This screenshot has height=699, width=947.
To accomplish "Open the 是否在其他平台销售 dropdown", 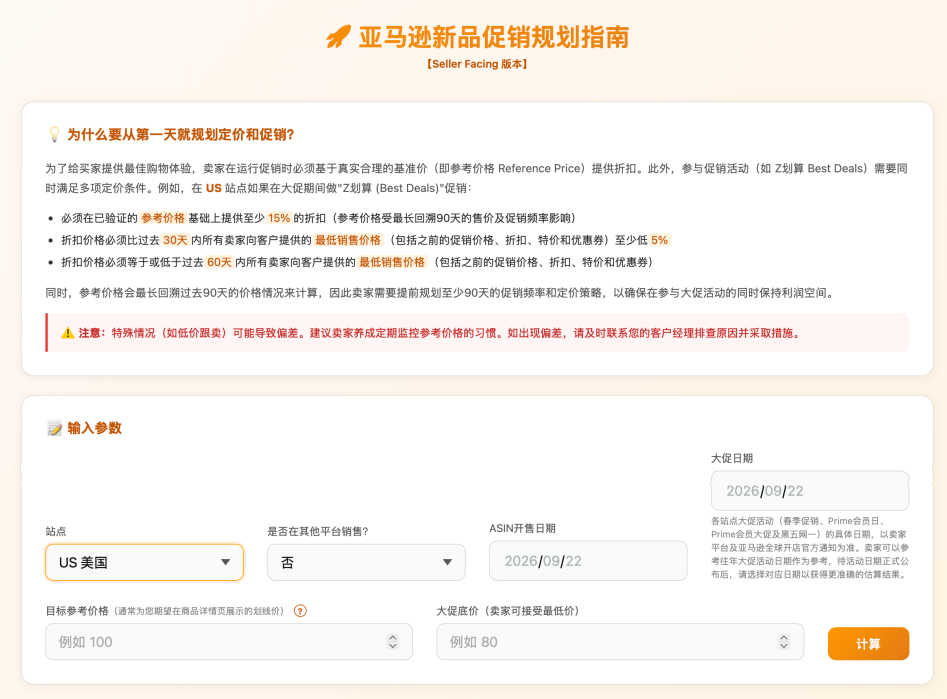I will pos(366,562).
